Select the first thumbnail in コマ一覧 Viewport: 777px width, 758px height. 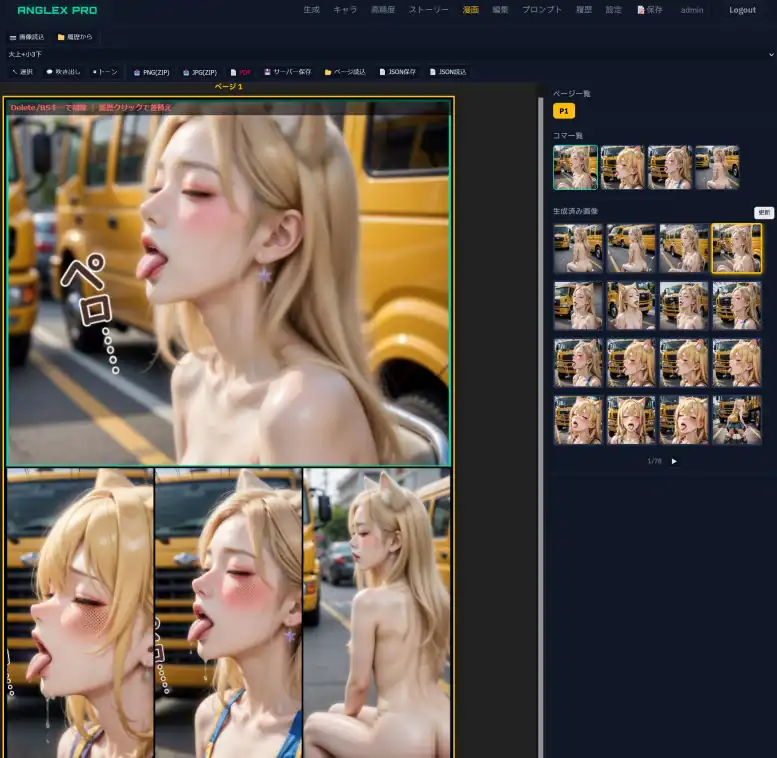(575, 167)
